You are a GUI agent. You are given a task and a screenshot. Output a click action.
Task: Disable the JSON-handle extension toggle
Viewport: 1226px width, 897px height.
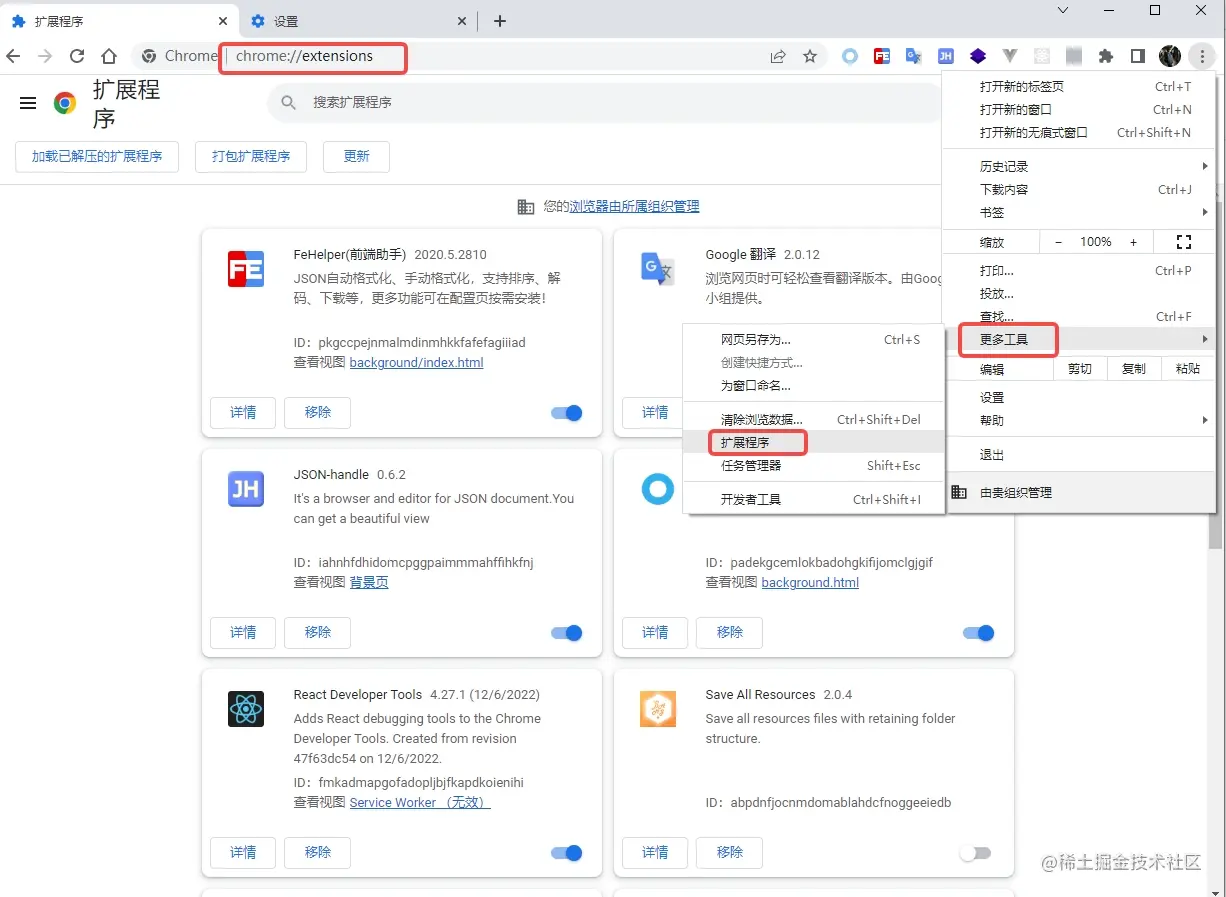pyautogui.click(x=567, y=633)
